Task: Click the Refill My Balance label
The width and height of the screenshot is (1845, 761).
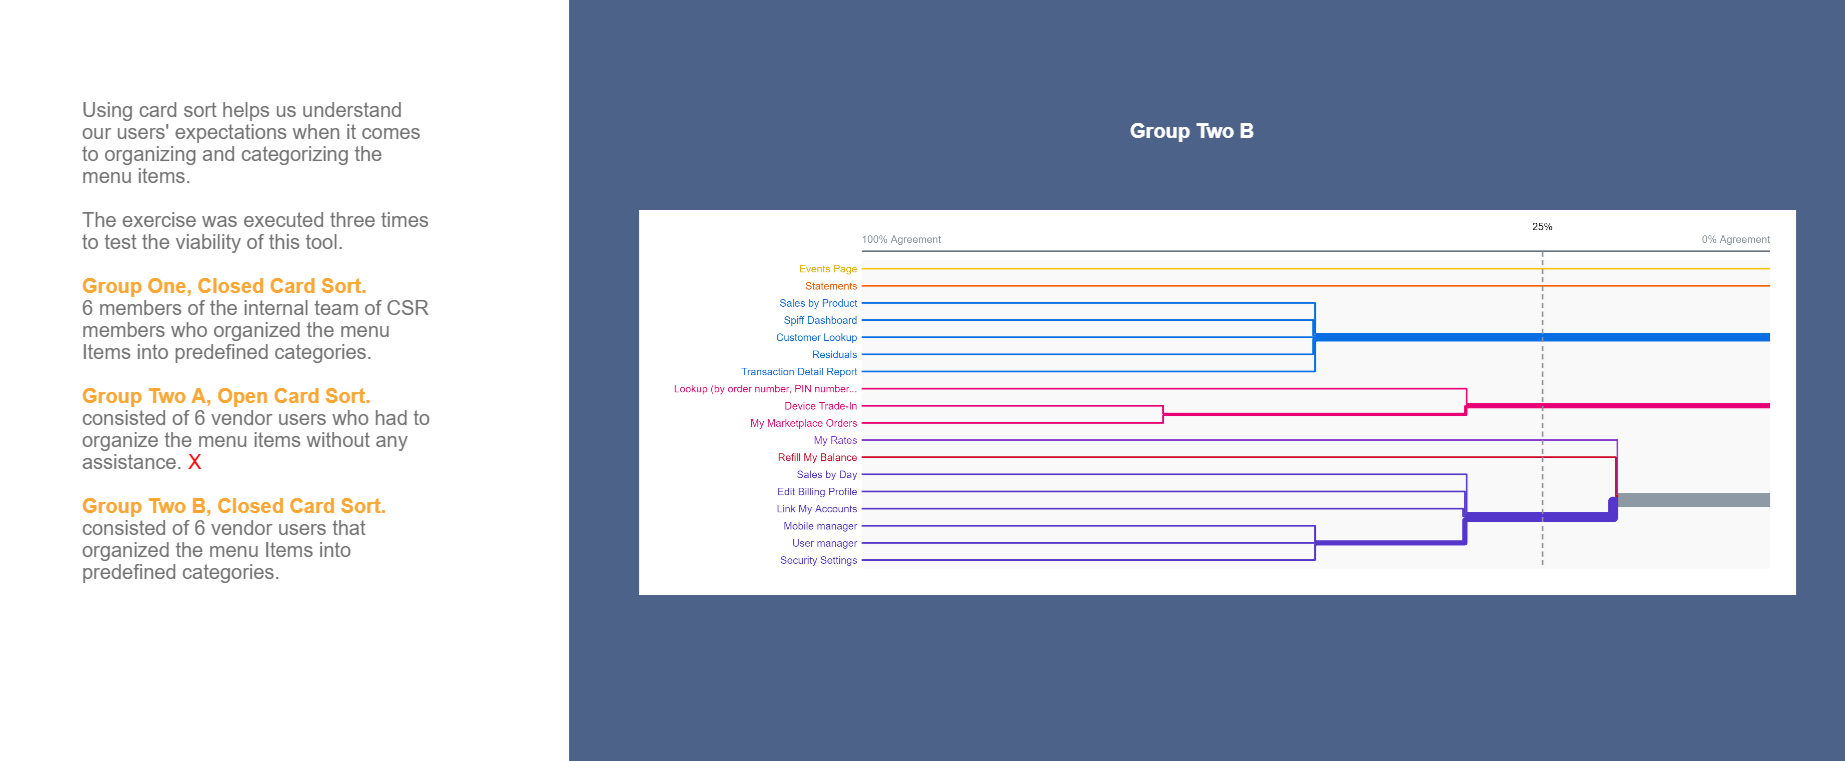Action: (x=817, y=458)
